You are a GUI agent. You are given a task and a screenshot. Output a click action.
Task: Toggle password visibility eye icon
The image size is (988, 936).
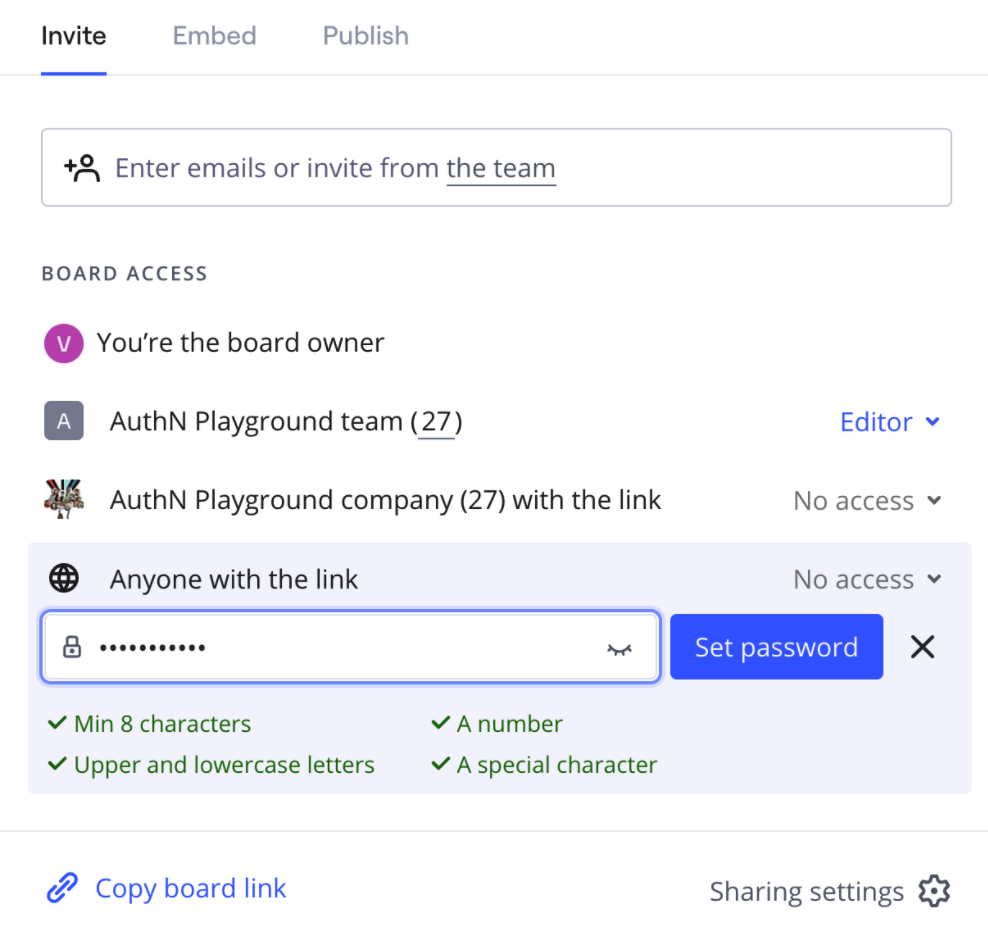[x=620, y=649]
